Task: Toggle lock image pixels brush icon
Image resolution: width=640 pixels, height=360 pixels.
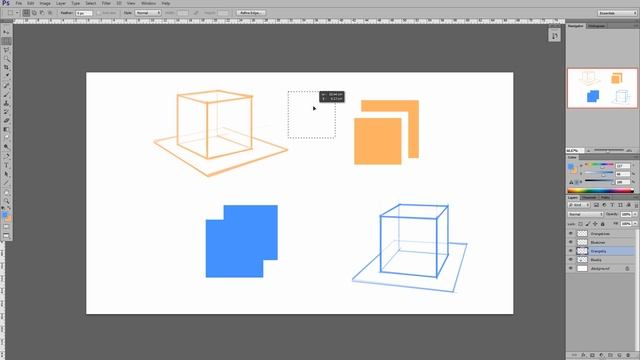Action: (588, 224)
